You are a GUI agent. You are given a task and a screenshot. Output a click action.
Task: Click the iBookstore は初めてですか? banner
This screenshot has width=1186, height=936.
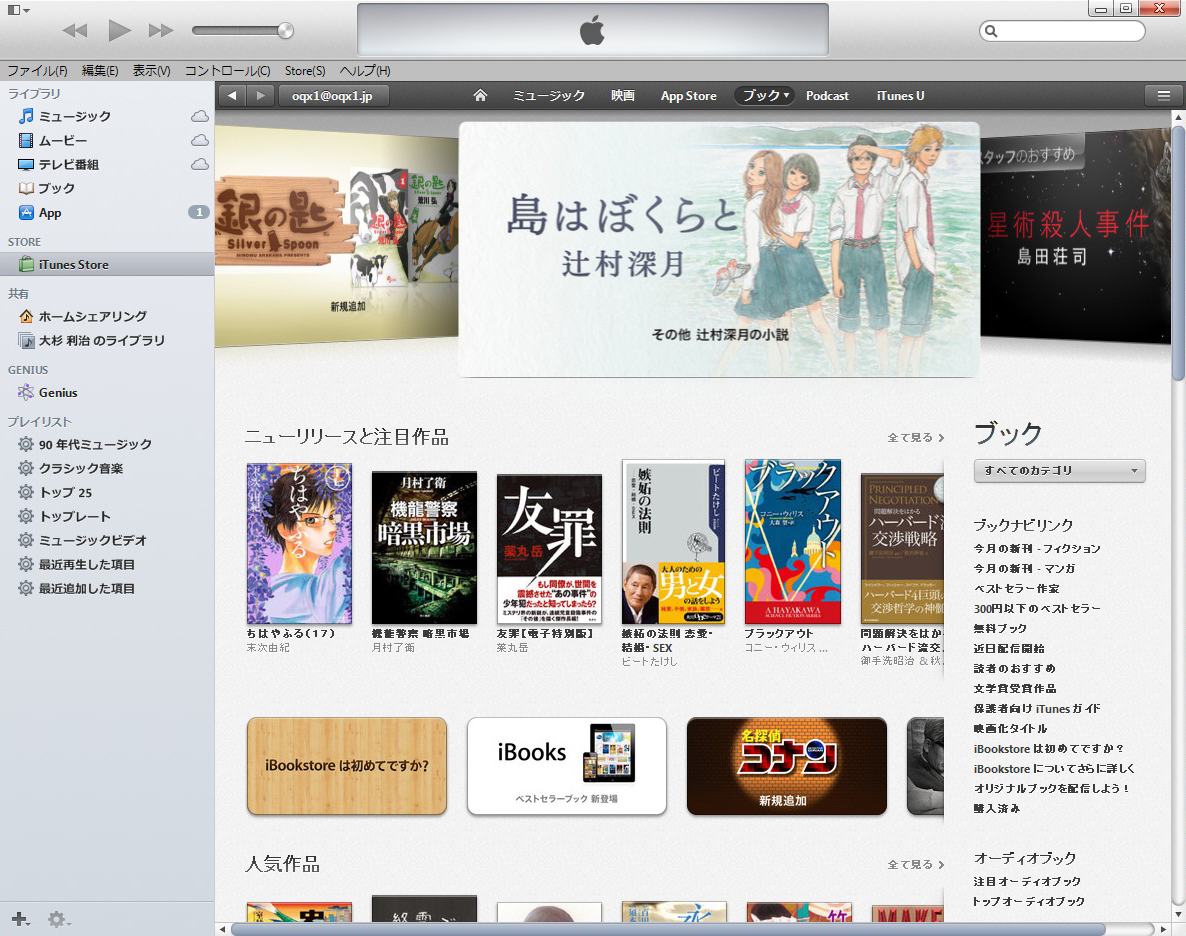[346, 766]
